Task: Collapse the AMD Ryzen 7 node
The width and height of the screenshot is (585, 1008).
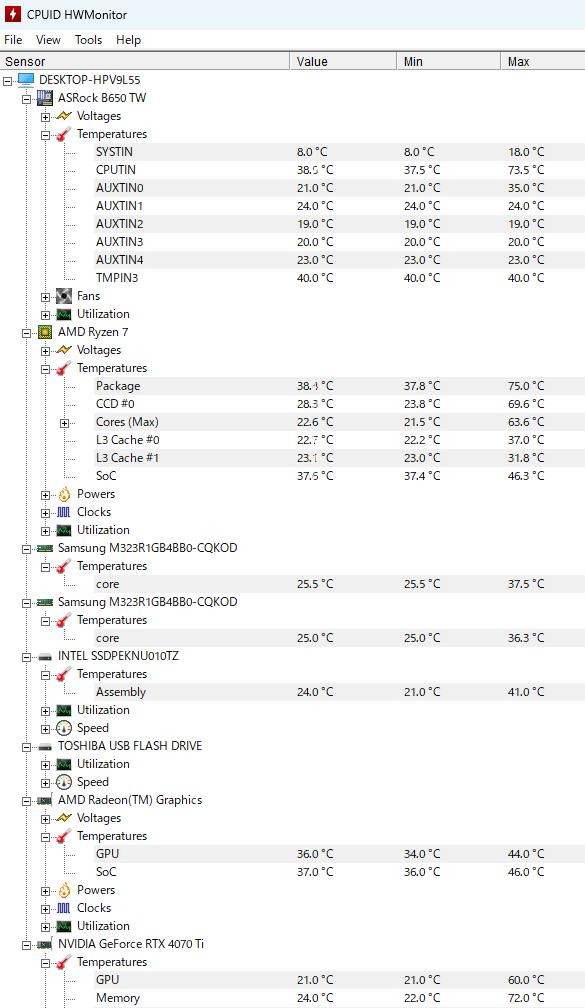Action: [26, 333]
